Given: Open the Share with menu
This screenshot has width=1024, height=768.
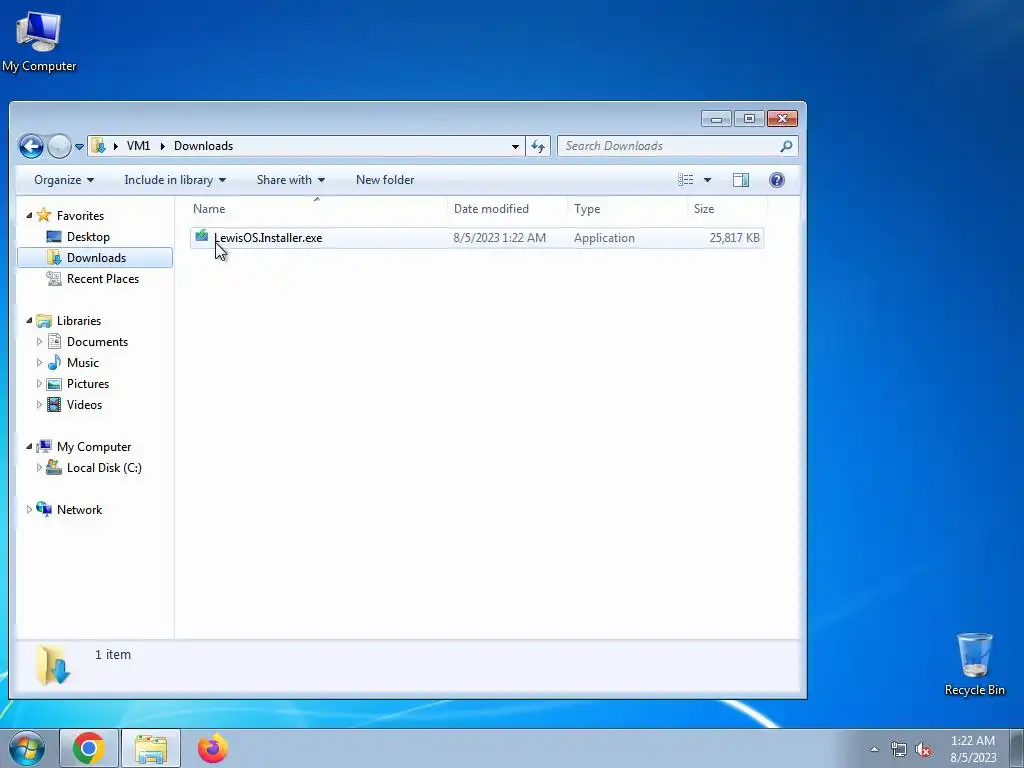Looking at the screenshot, I should (291, 180).
